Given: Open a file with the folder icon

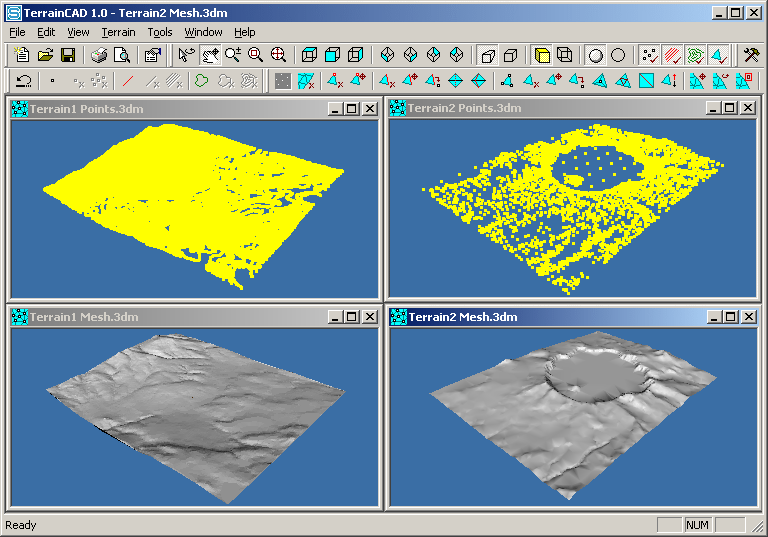Looking at the screenshot, I should (45, 55).
